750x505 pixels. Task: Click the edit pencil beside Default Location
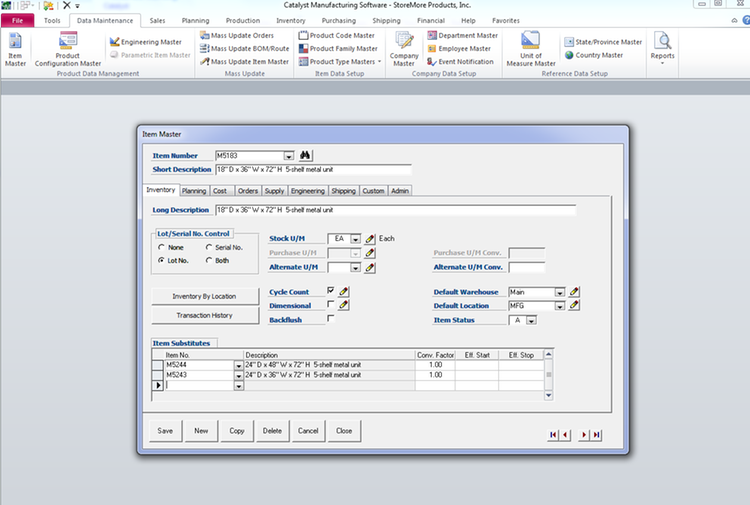574,305
